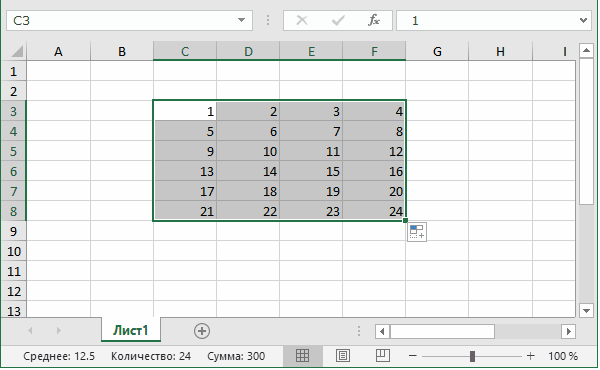Click cell containing 11
Screen dimensions: 600x370
click(311, 151)
